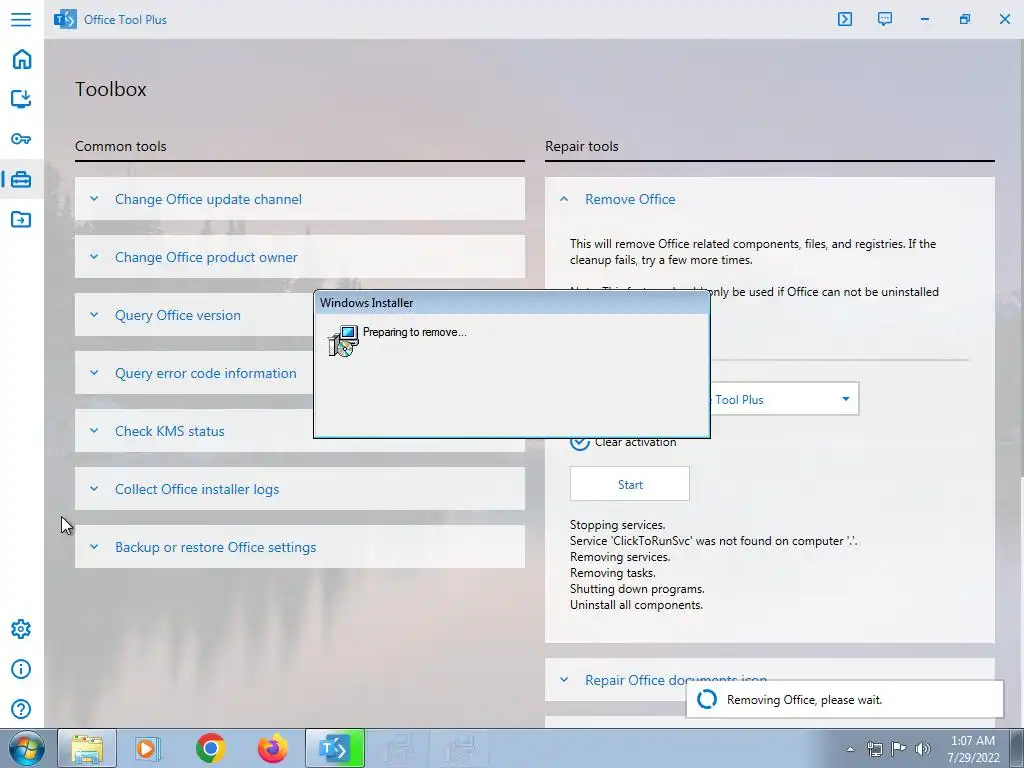The width and height of the screenshot is (1024, 768).
Task: Click the Repair tools section heading
Action: click(582, 146)
